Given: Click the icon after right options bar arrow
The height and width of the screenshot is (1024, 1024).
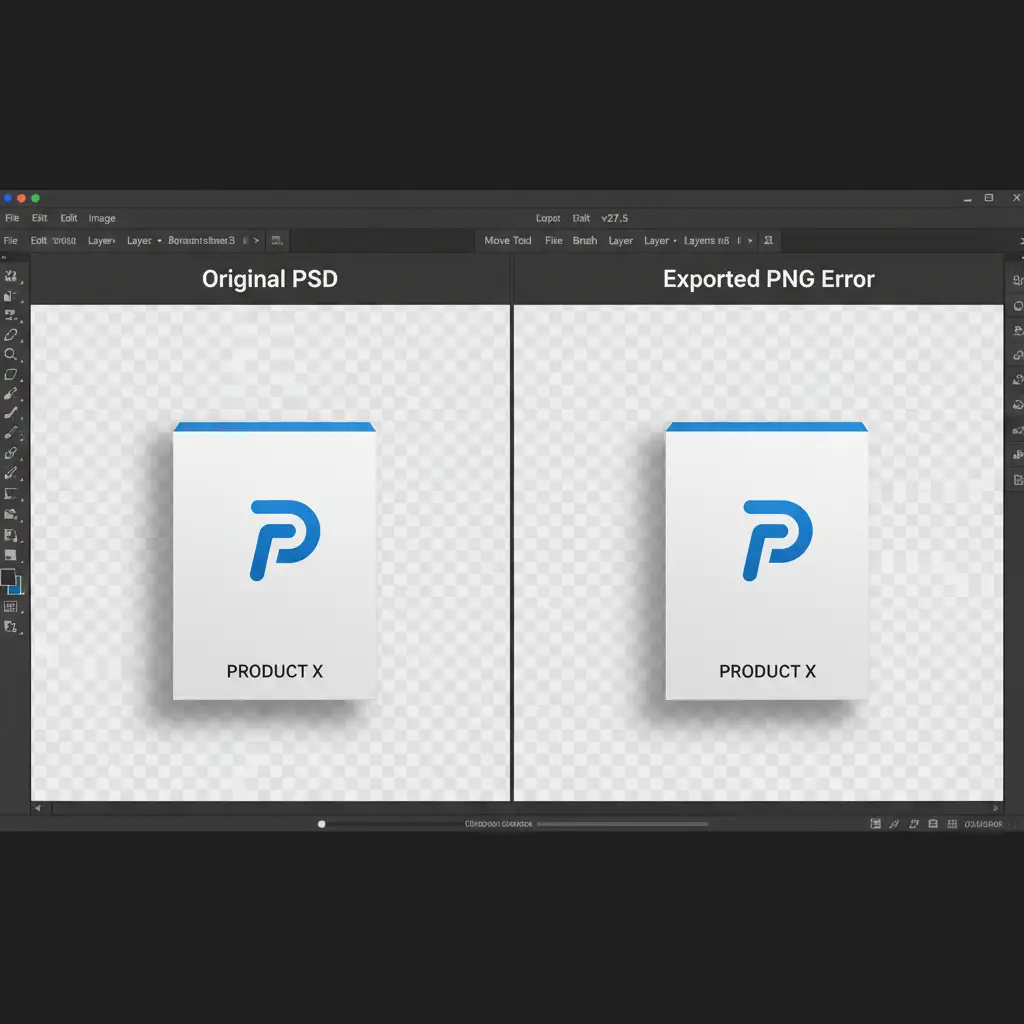Looking at the screenshot, I should 768,241.
